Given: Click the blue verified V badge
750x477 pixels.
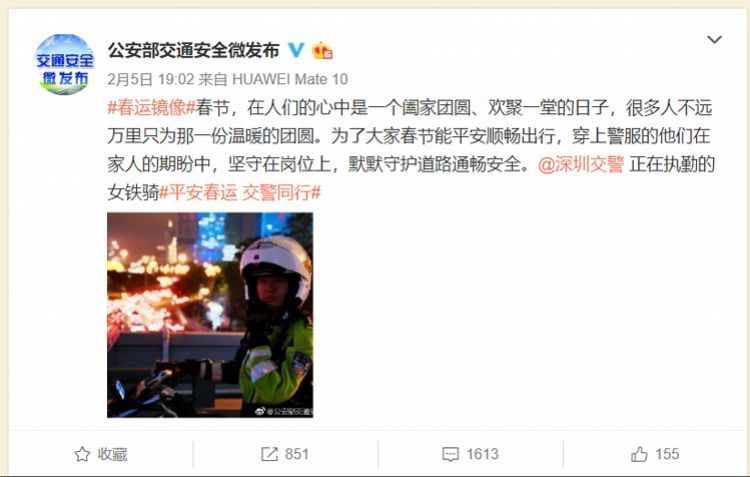Looking at the screenshot, I should coord(296,50).
